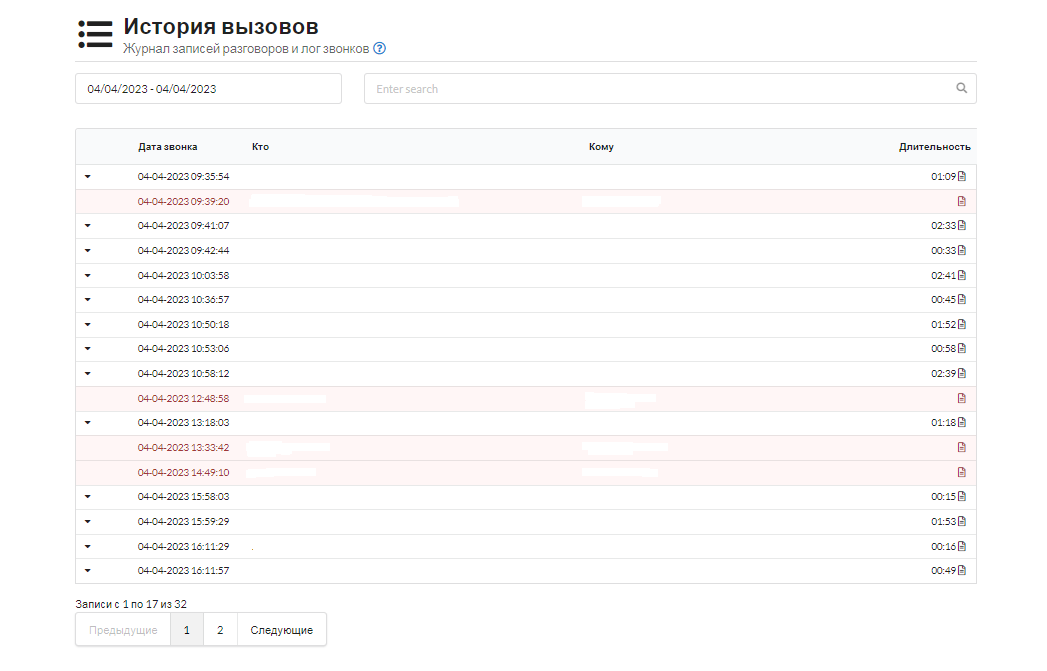Image resolution: width=1047 pixels, height=671 pixels.
Task: Select the date text 04-04-2023 13:33:42
Action: (x=183, y=447)
